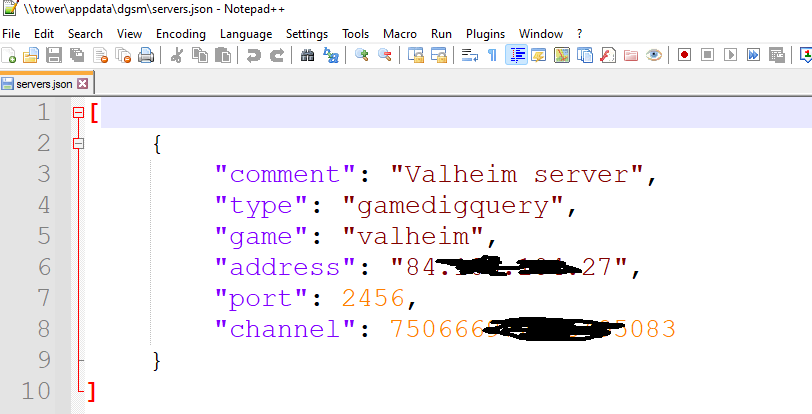Close the servers.json tab with X
Screen dimensions: 812x414
tap(82, 83)
